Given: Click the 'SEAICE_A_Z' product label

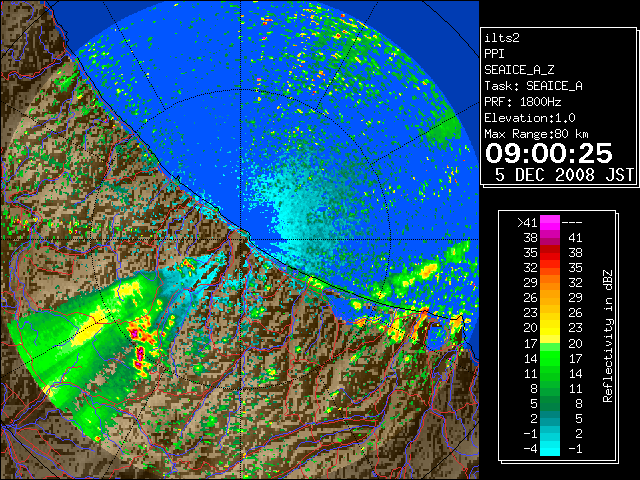Looking at the screenshot, I should click(x=519, y=70).
